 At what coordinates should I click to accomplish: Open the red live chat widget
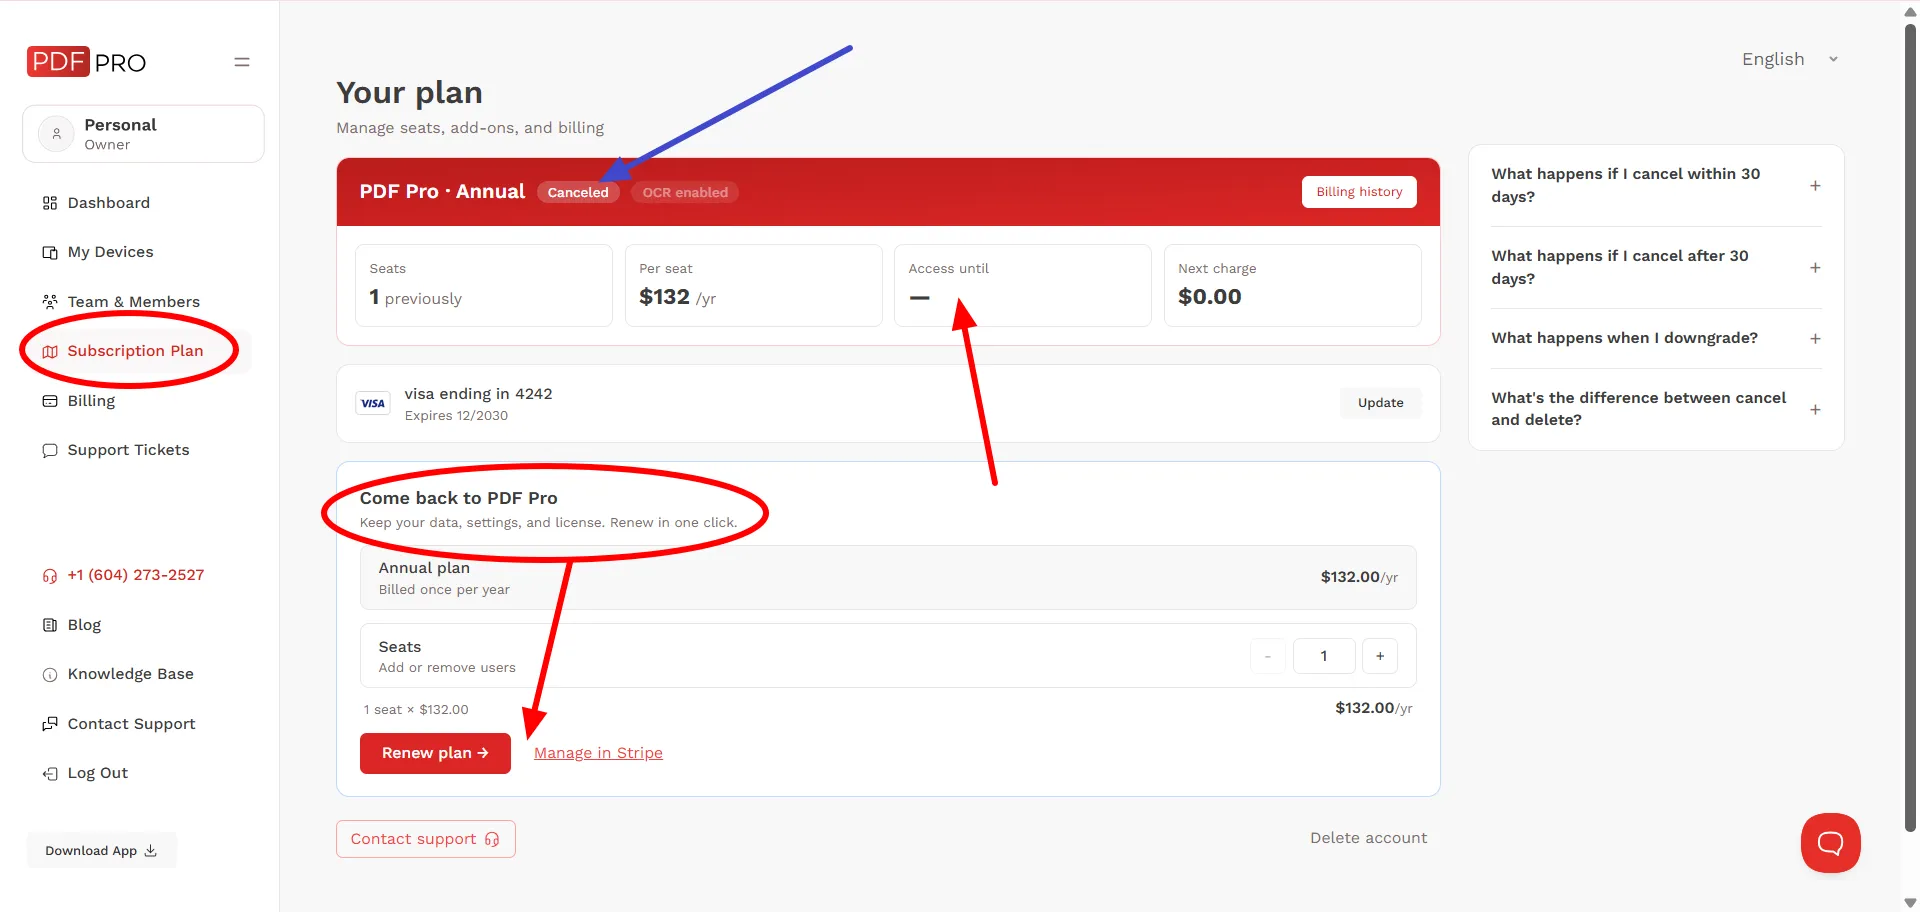[1830, 843]
